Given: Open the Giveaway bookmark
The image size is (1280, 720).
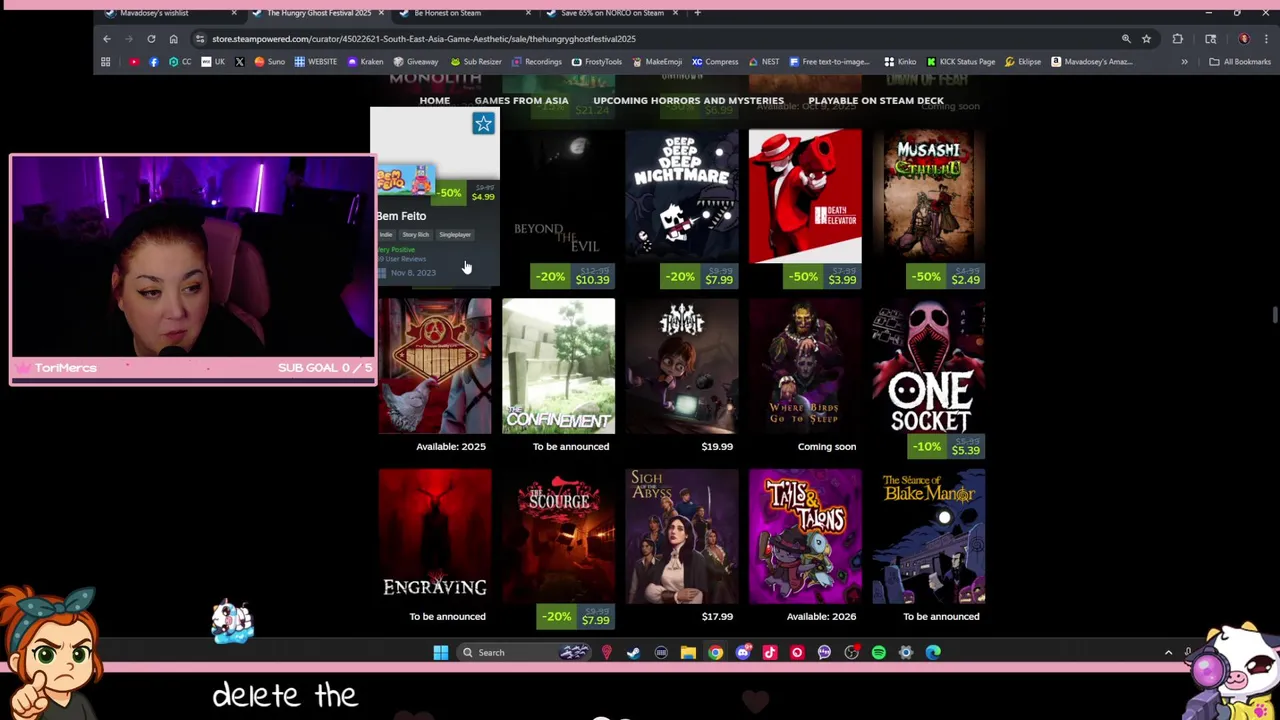Looking at the screenshot, I should (x=415, y=62).
